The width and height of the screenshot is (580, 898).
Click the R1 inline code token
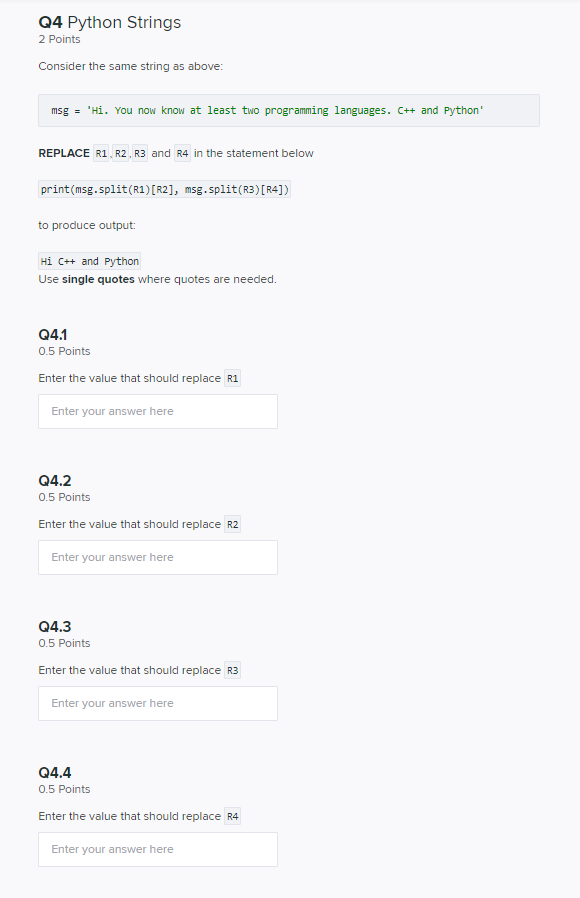[102, 153]
